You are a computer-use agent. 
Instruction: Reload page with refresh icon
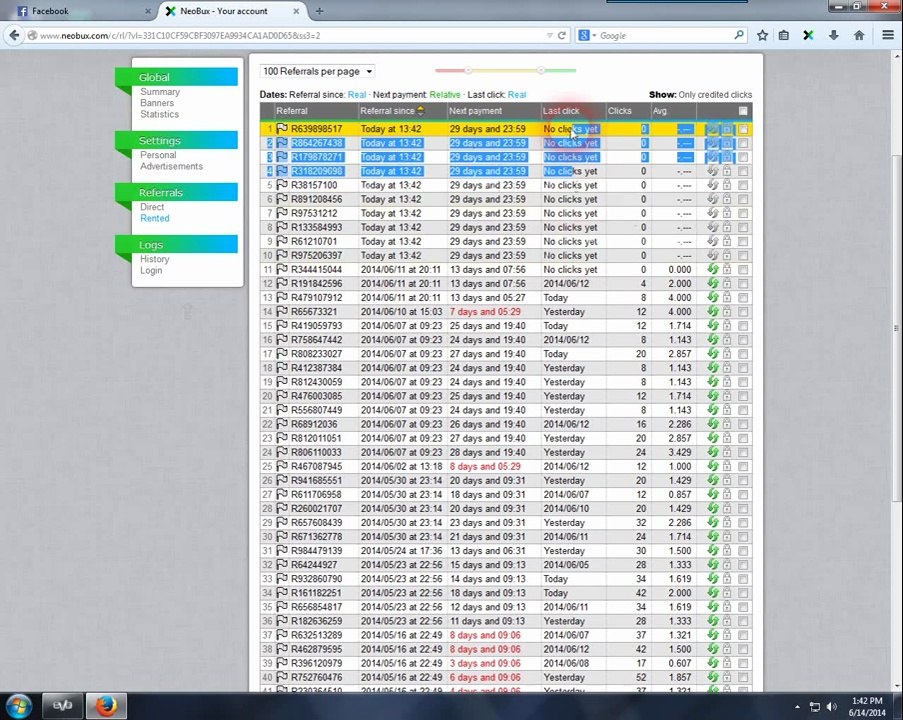click(x=561, y=35)
